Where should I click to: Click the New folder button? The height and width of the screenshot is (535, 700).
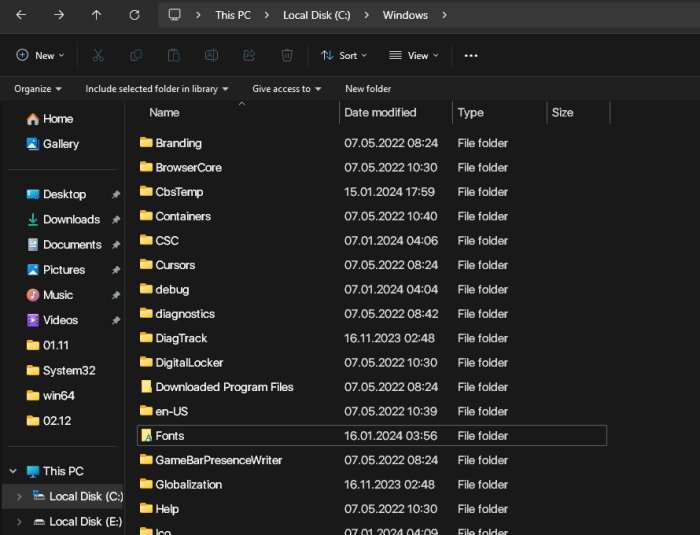click(x=368, y=89)
